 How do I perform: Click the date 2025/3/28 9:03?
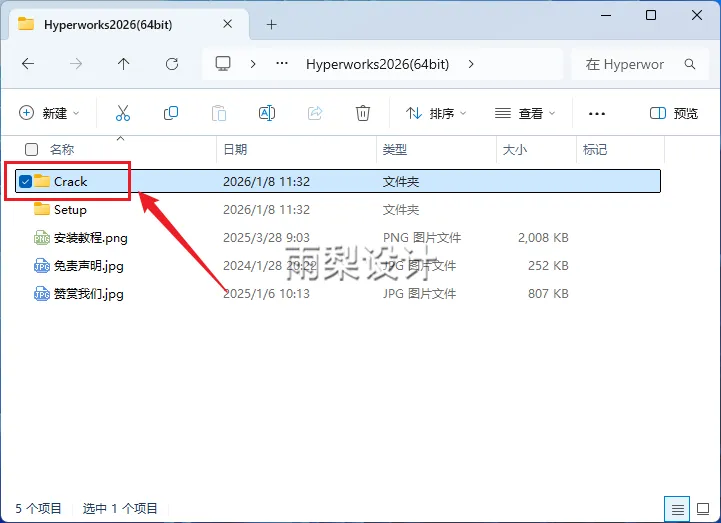266,238
